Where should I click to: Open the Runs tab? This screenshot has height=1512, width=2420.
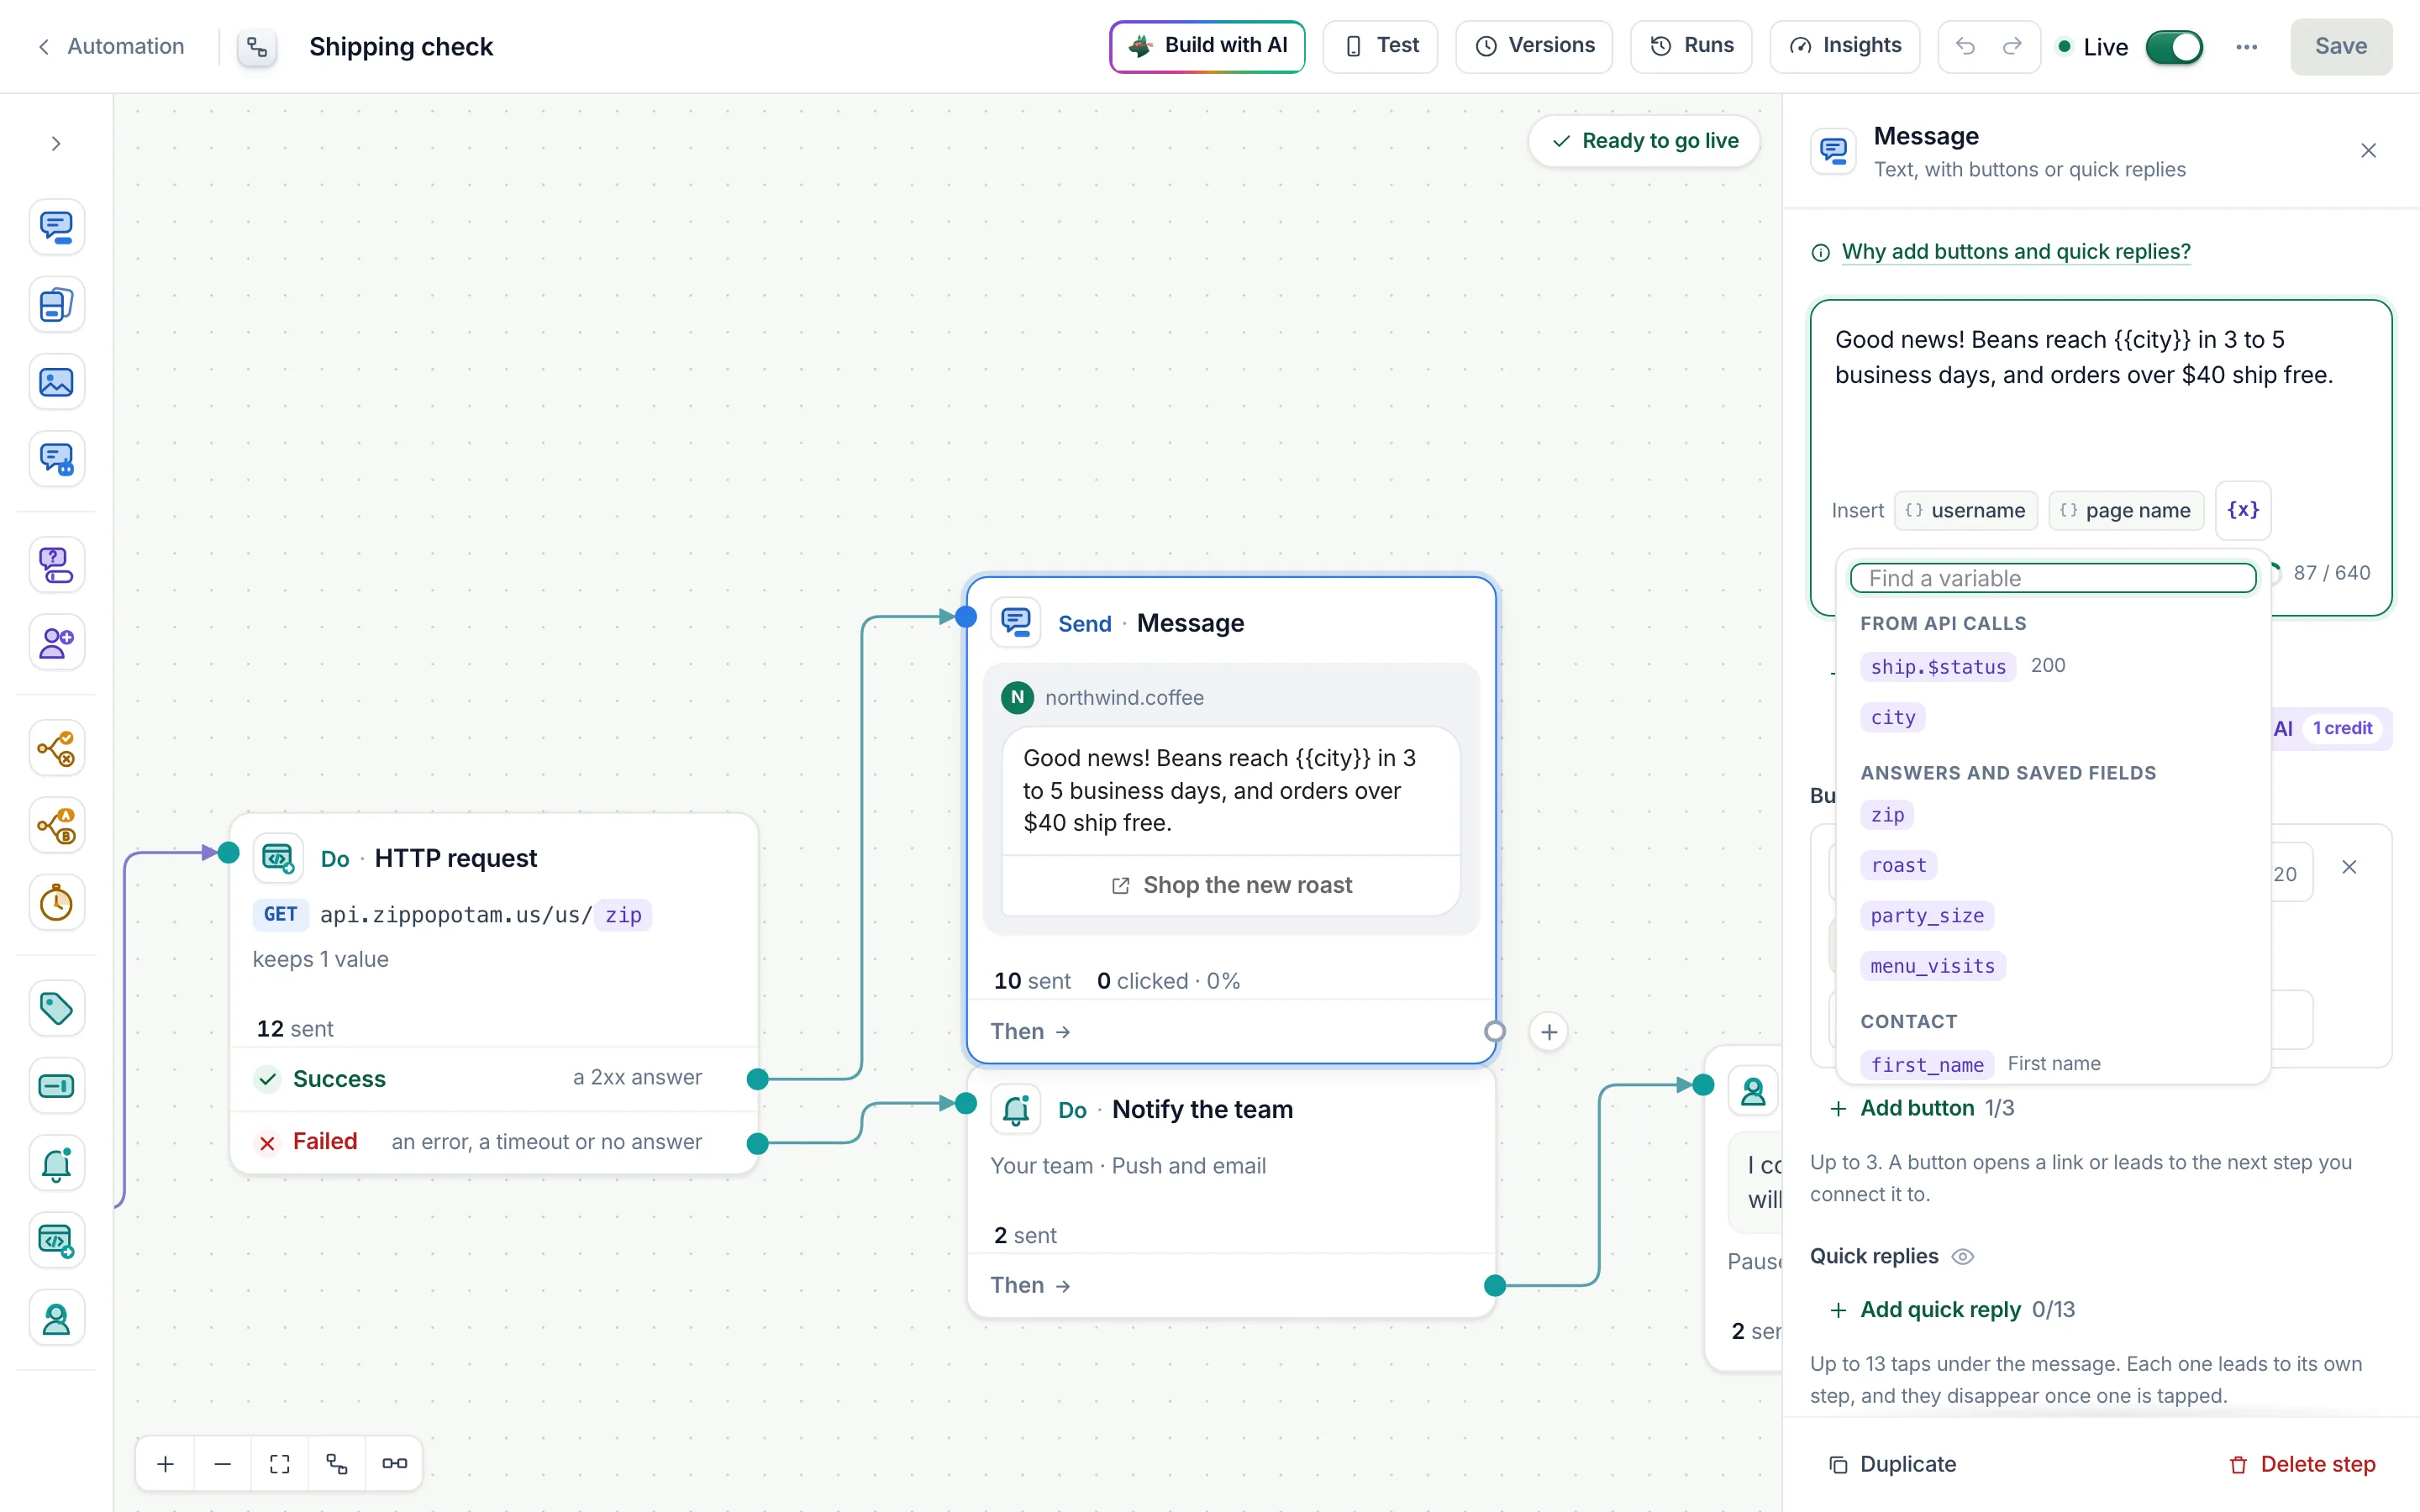pyautogui.click(x=1691, y=46)
